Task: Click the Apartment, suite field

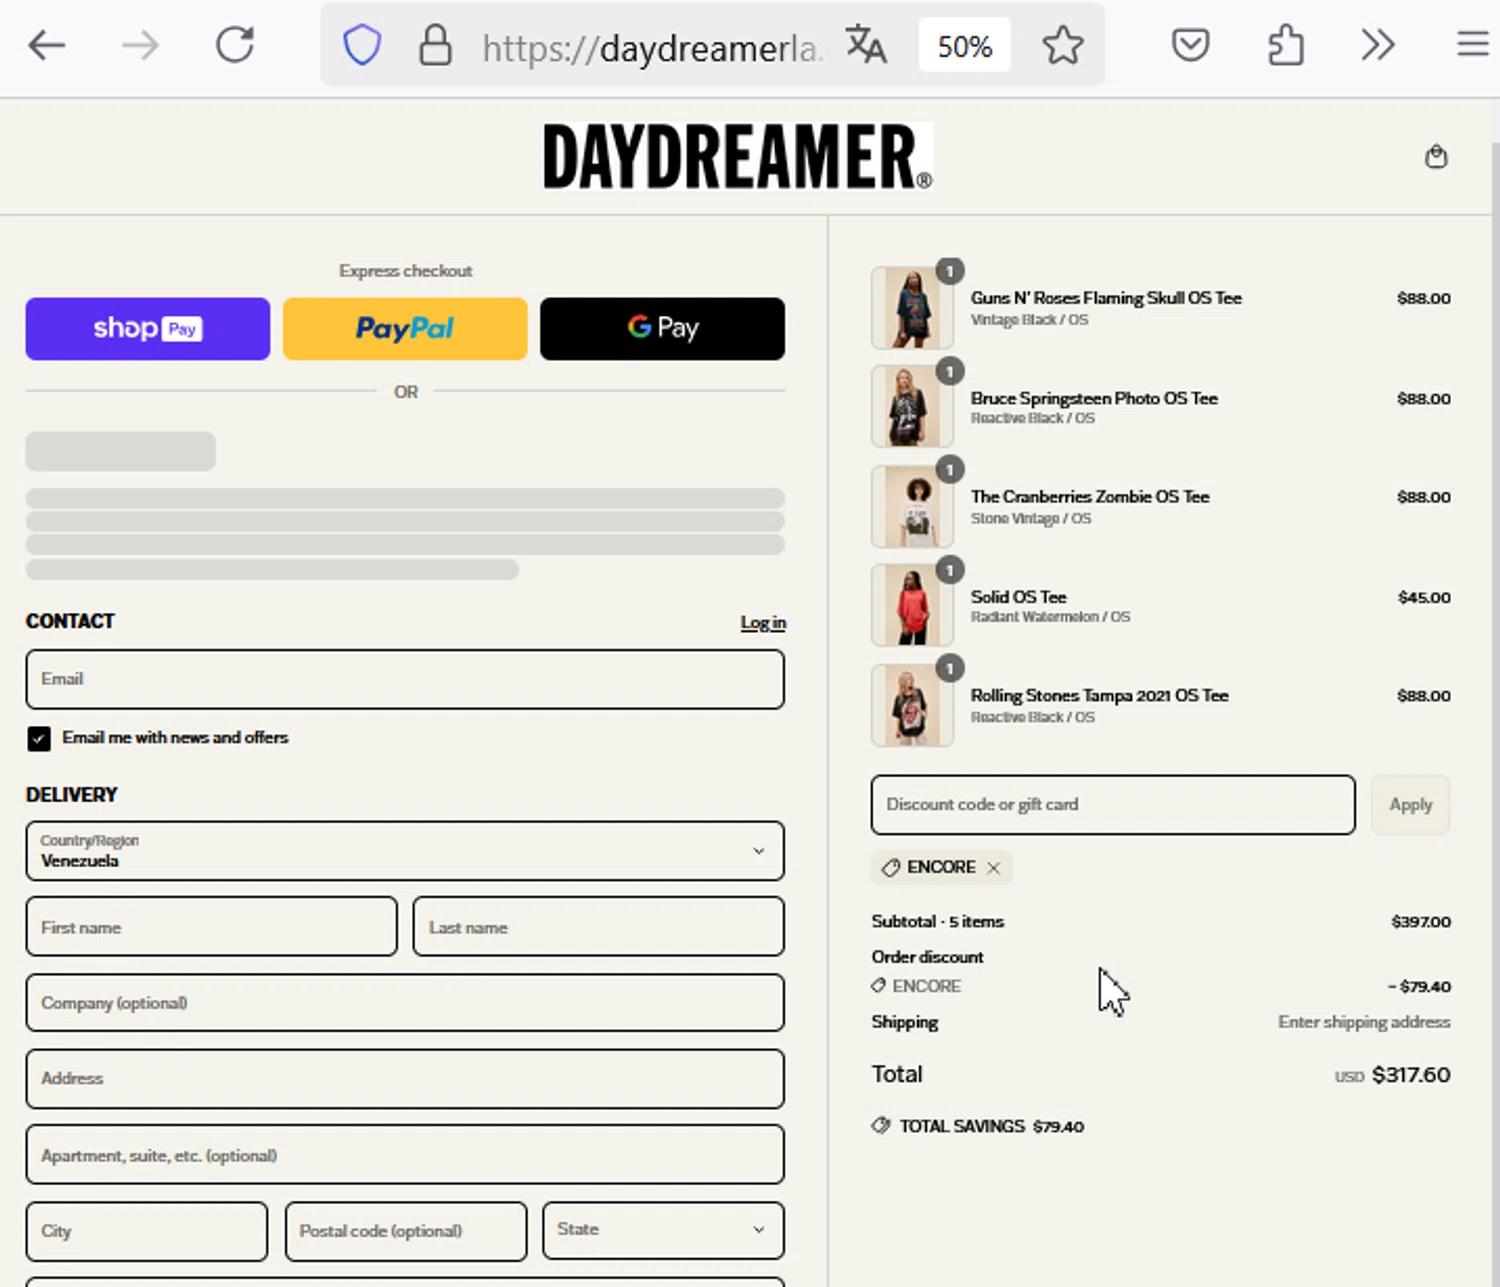Action: (x=405, y=1155)
